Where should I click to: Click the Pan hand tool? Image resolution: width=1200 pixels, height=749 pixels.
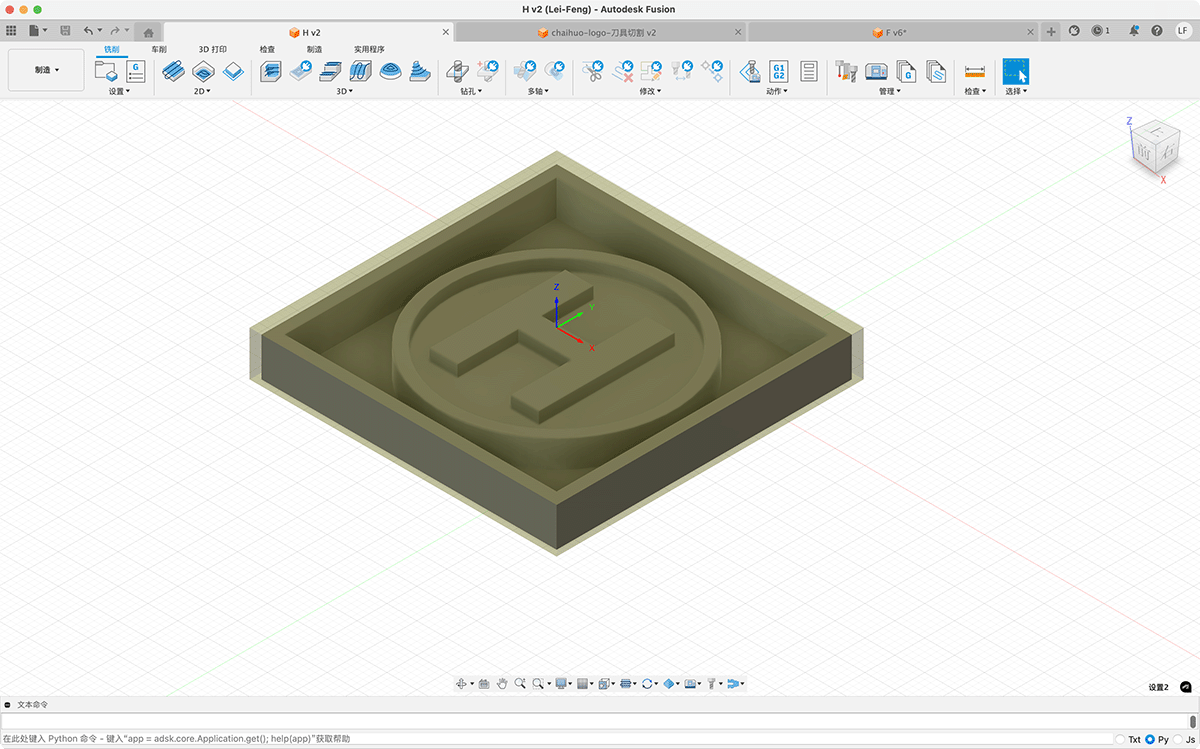(503, 684)
